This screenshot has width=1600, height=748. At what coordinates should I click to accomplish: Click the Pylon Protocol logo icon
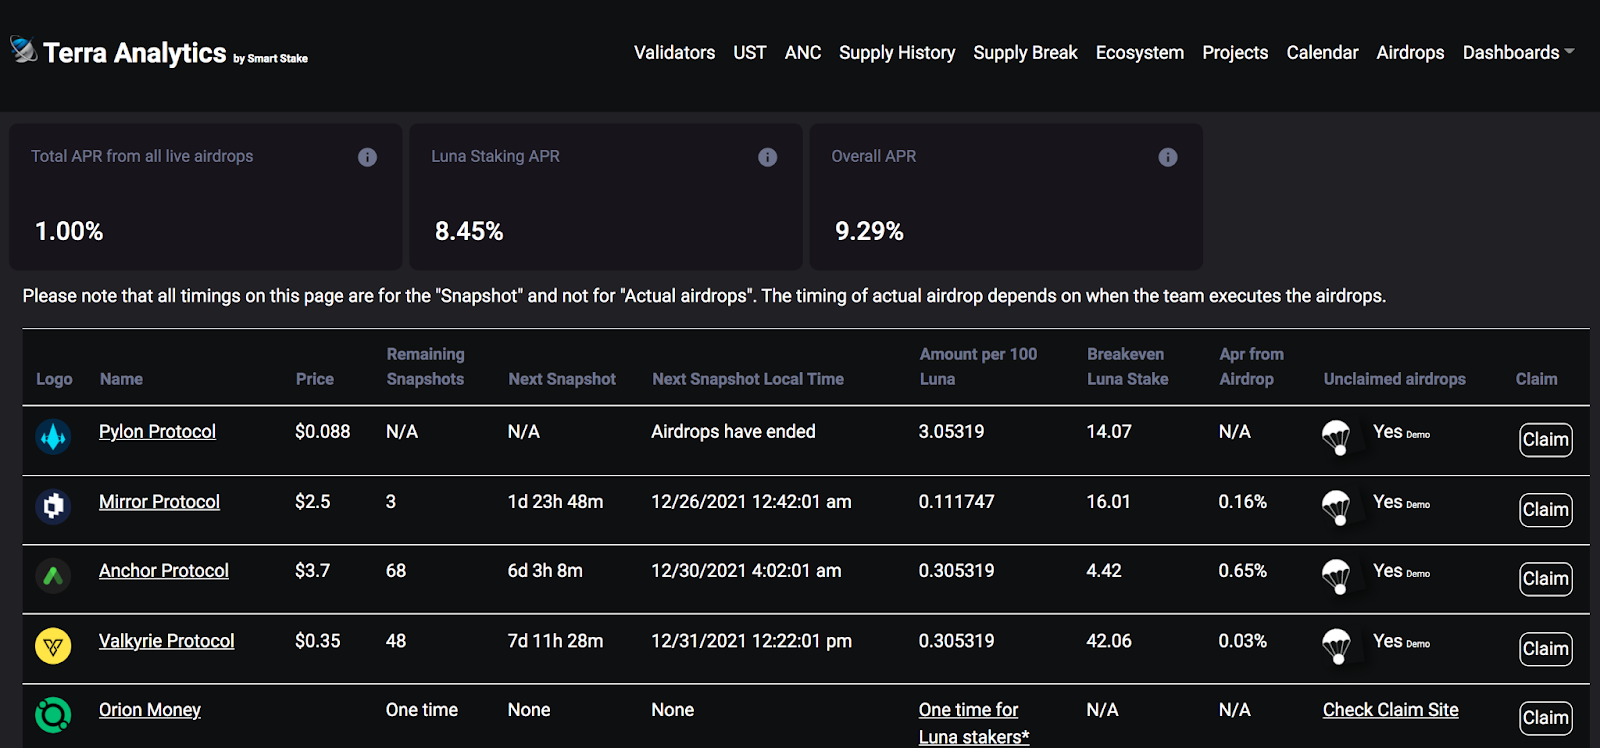click(x=53, y=437)
